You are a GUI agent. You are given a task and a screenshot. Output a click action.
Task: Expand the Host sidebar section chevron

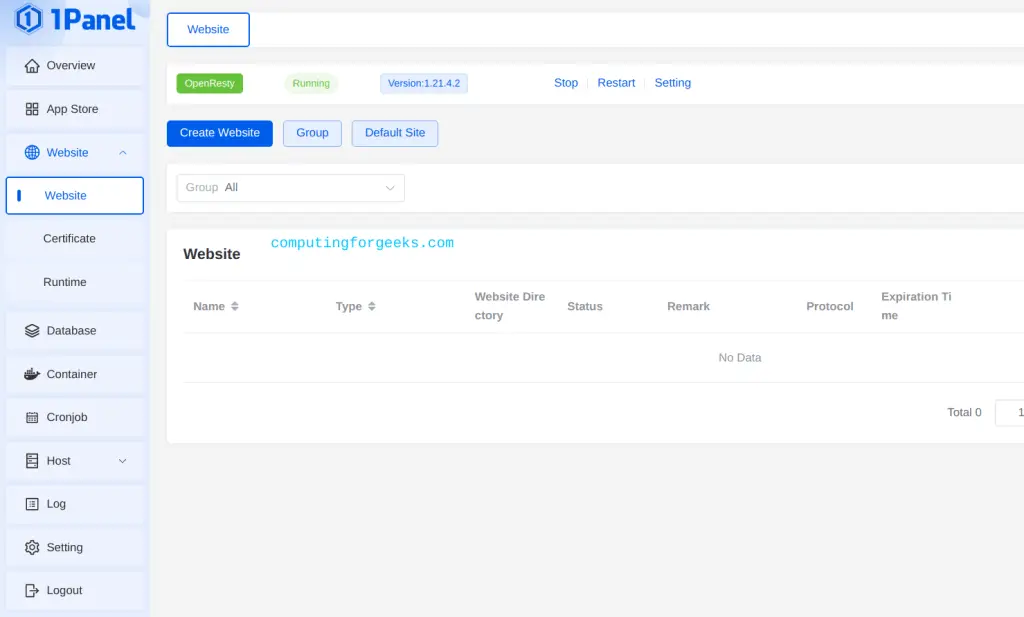[x=122, y=461]
